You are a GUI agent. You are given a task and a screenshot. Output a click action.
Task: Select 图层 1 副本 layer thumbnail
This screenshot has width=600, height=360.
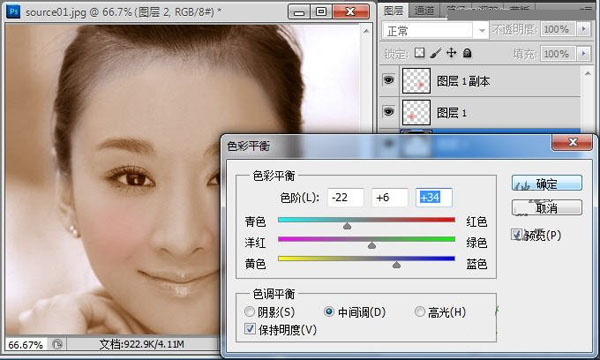pos(416,81)
